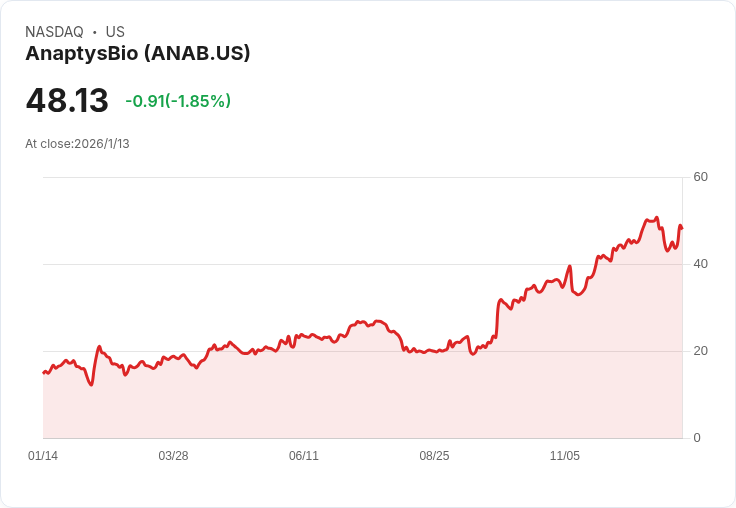
Task: Click the 20 value on the price axis
Action: pos(700,351)
